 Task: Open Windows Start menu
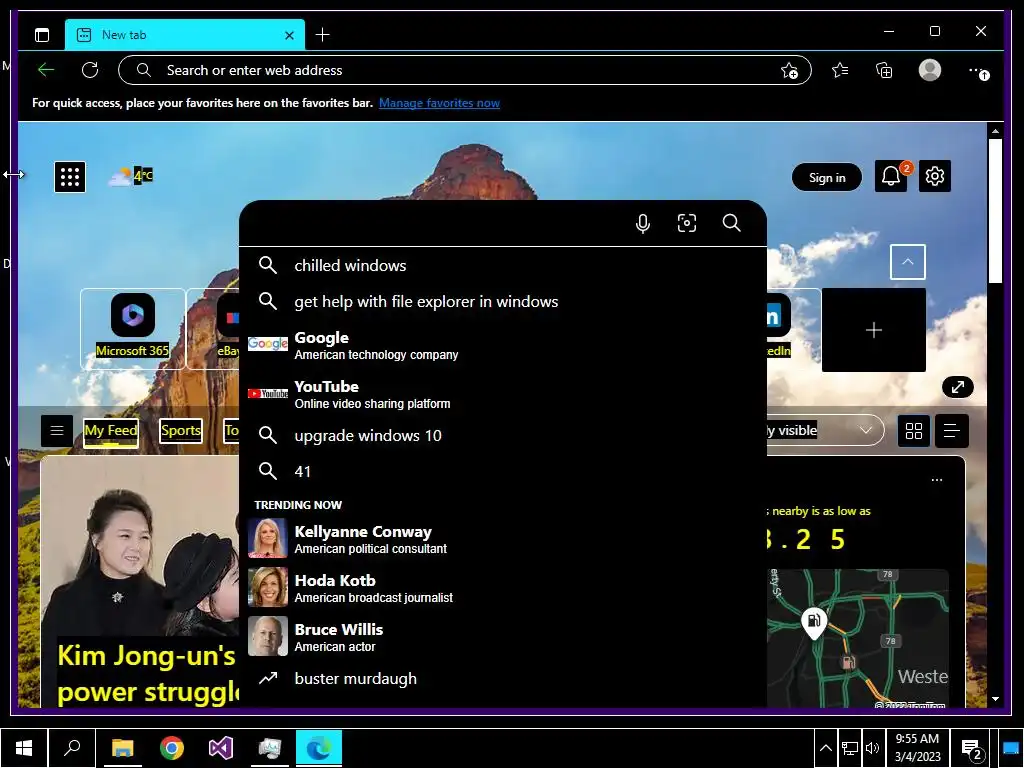[24, 748]
